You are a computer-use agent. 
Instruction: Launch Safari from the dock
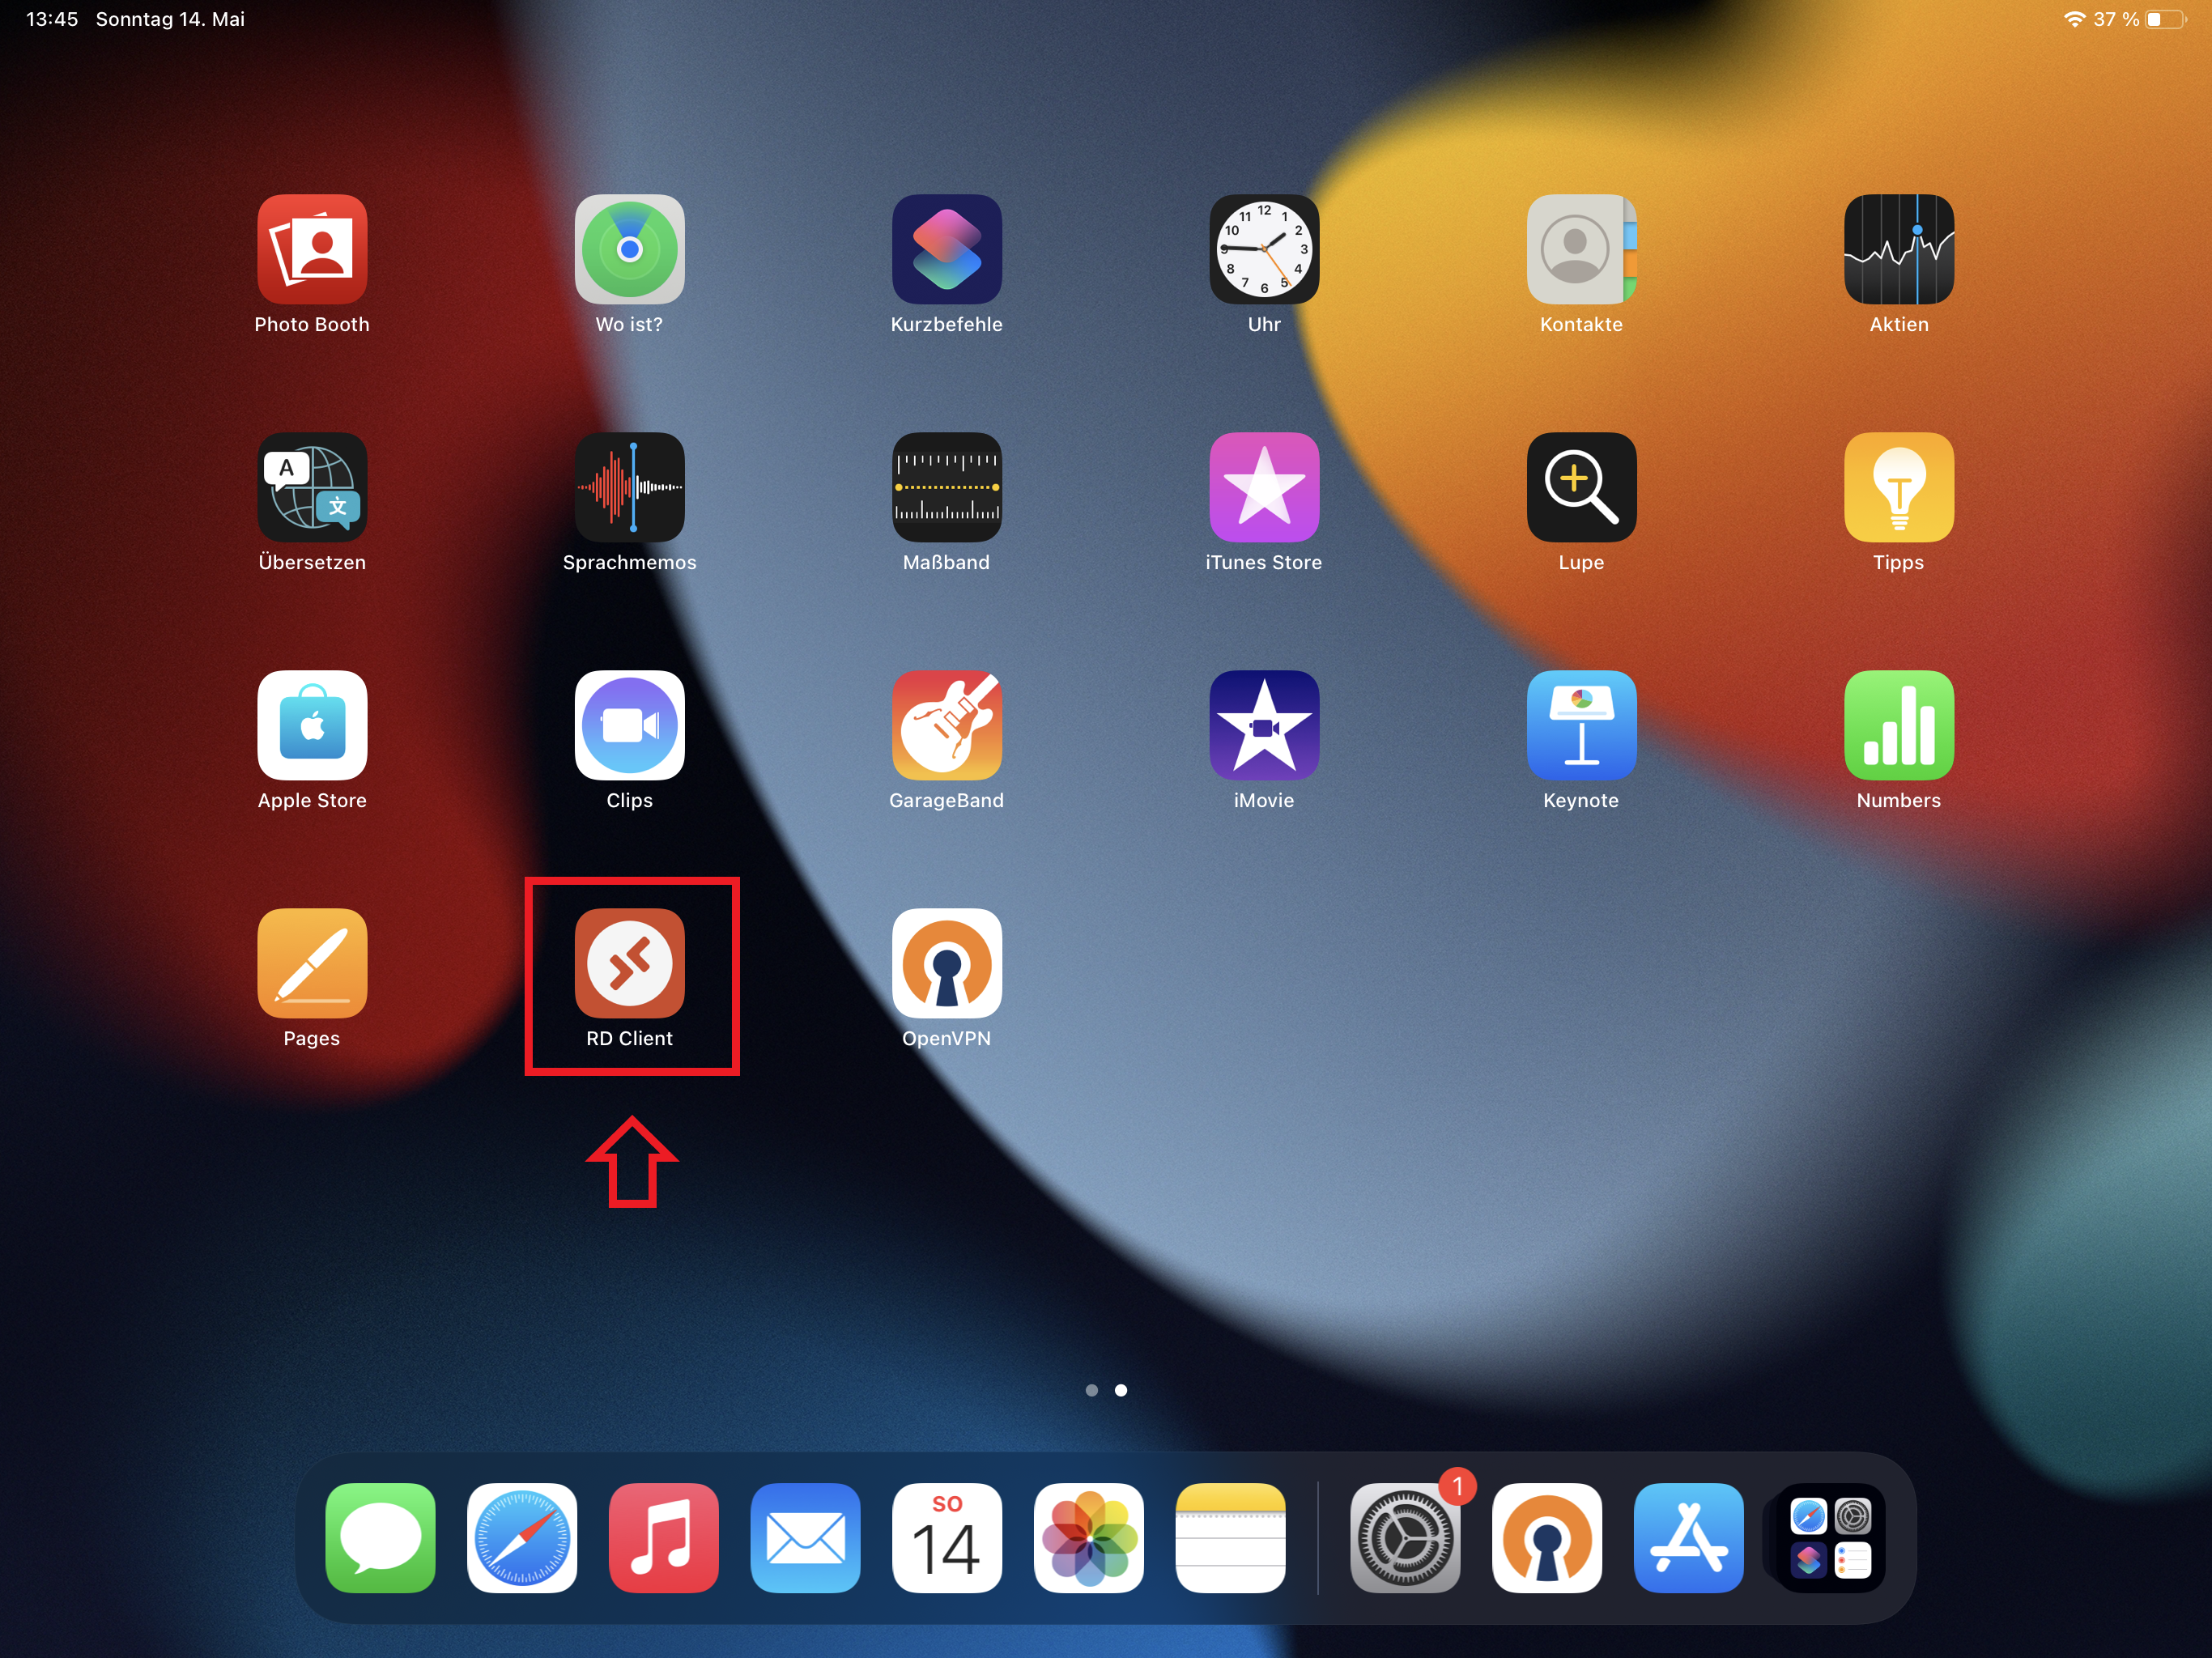click(x=522, y=1538)
